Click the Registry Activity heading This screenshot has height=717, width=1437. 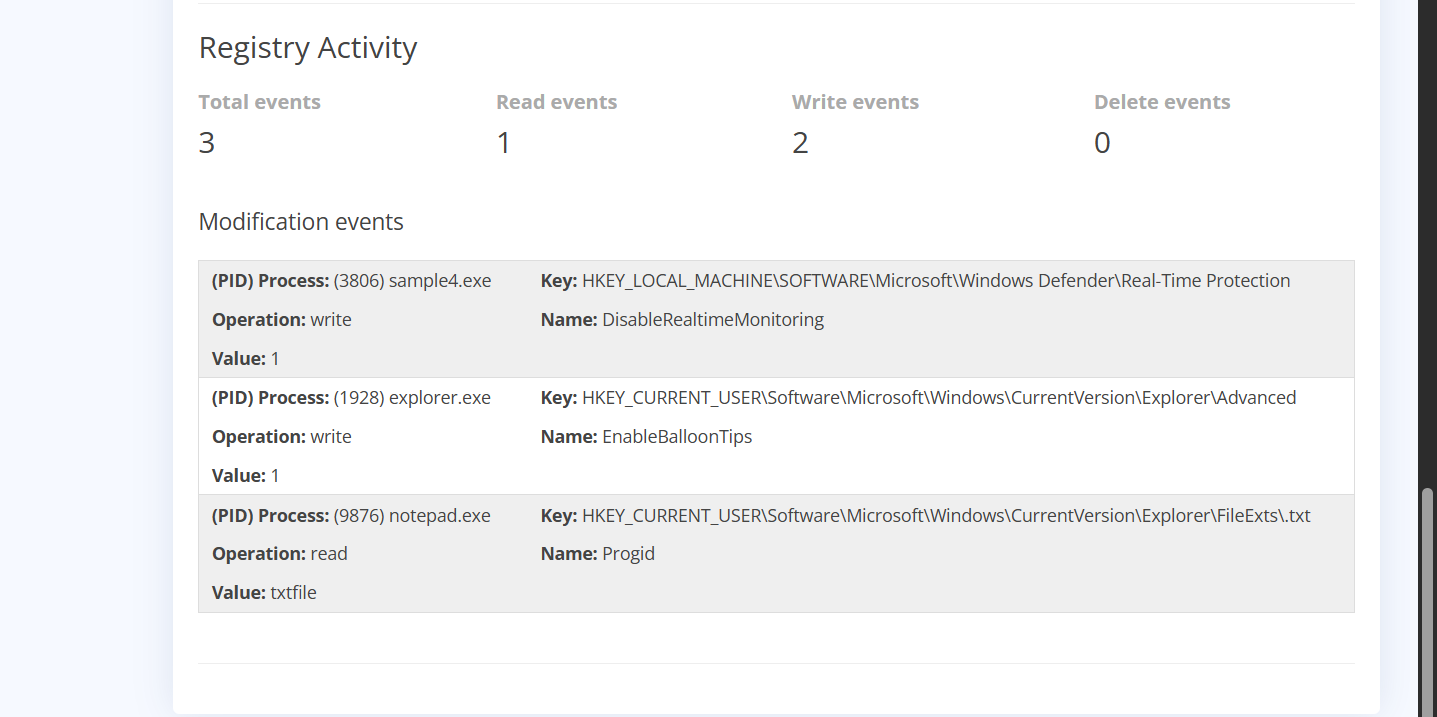[308, 48]
